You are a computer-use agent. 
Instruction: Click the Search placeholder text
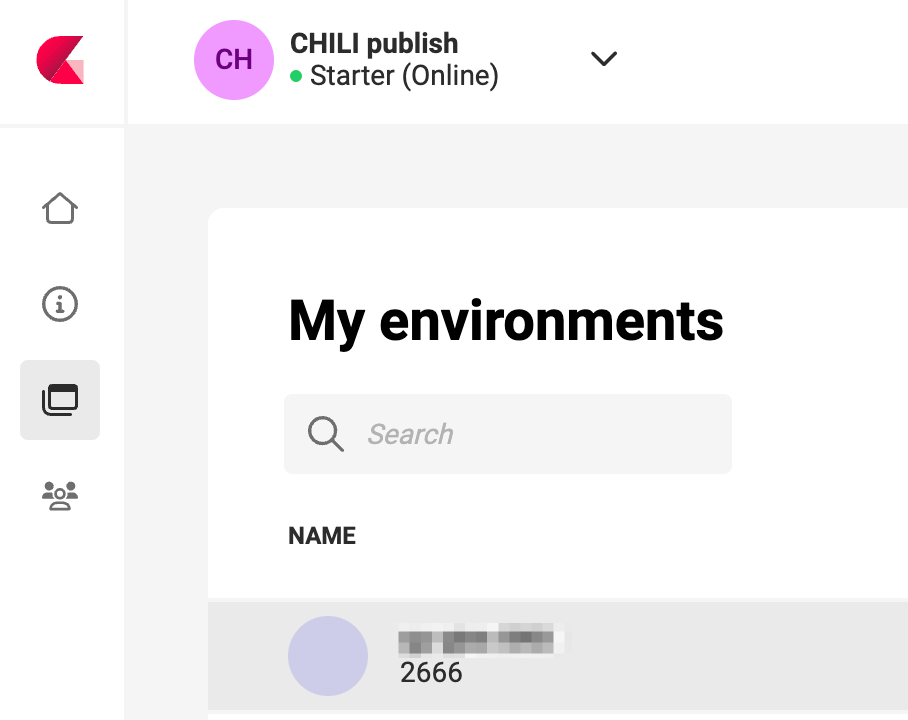coord(411,434)
